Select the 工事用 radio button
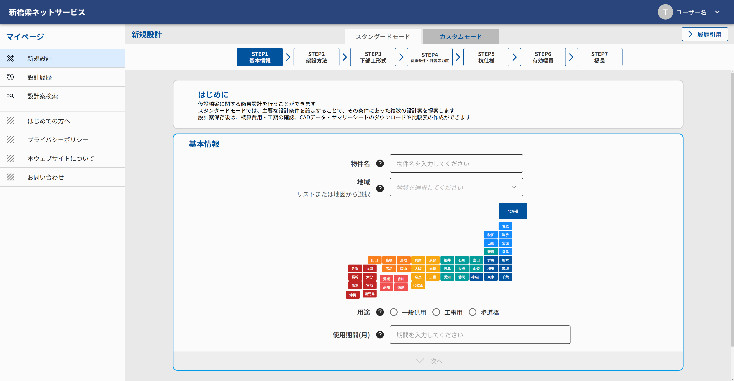The image size is (734, 381). [436, 312]
